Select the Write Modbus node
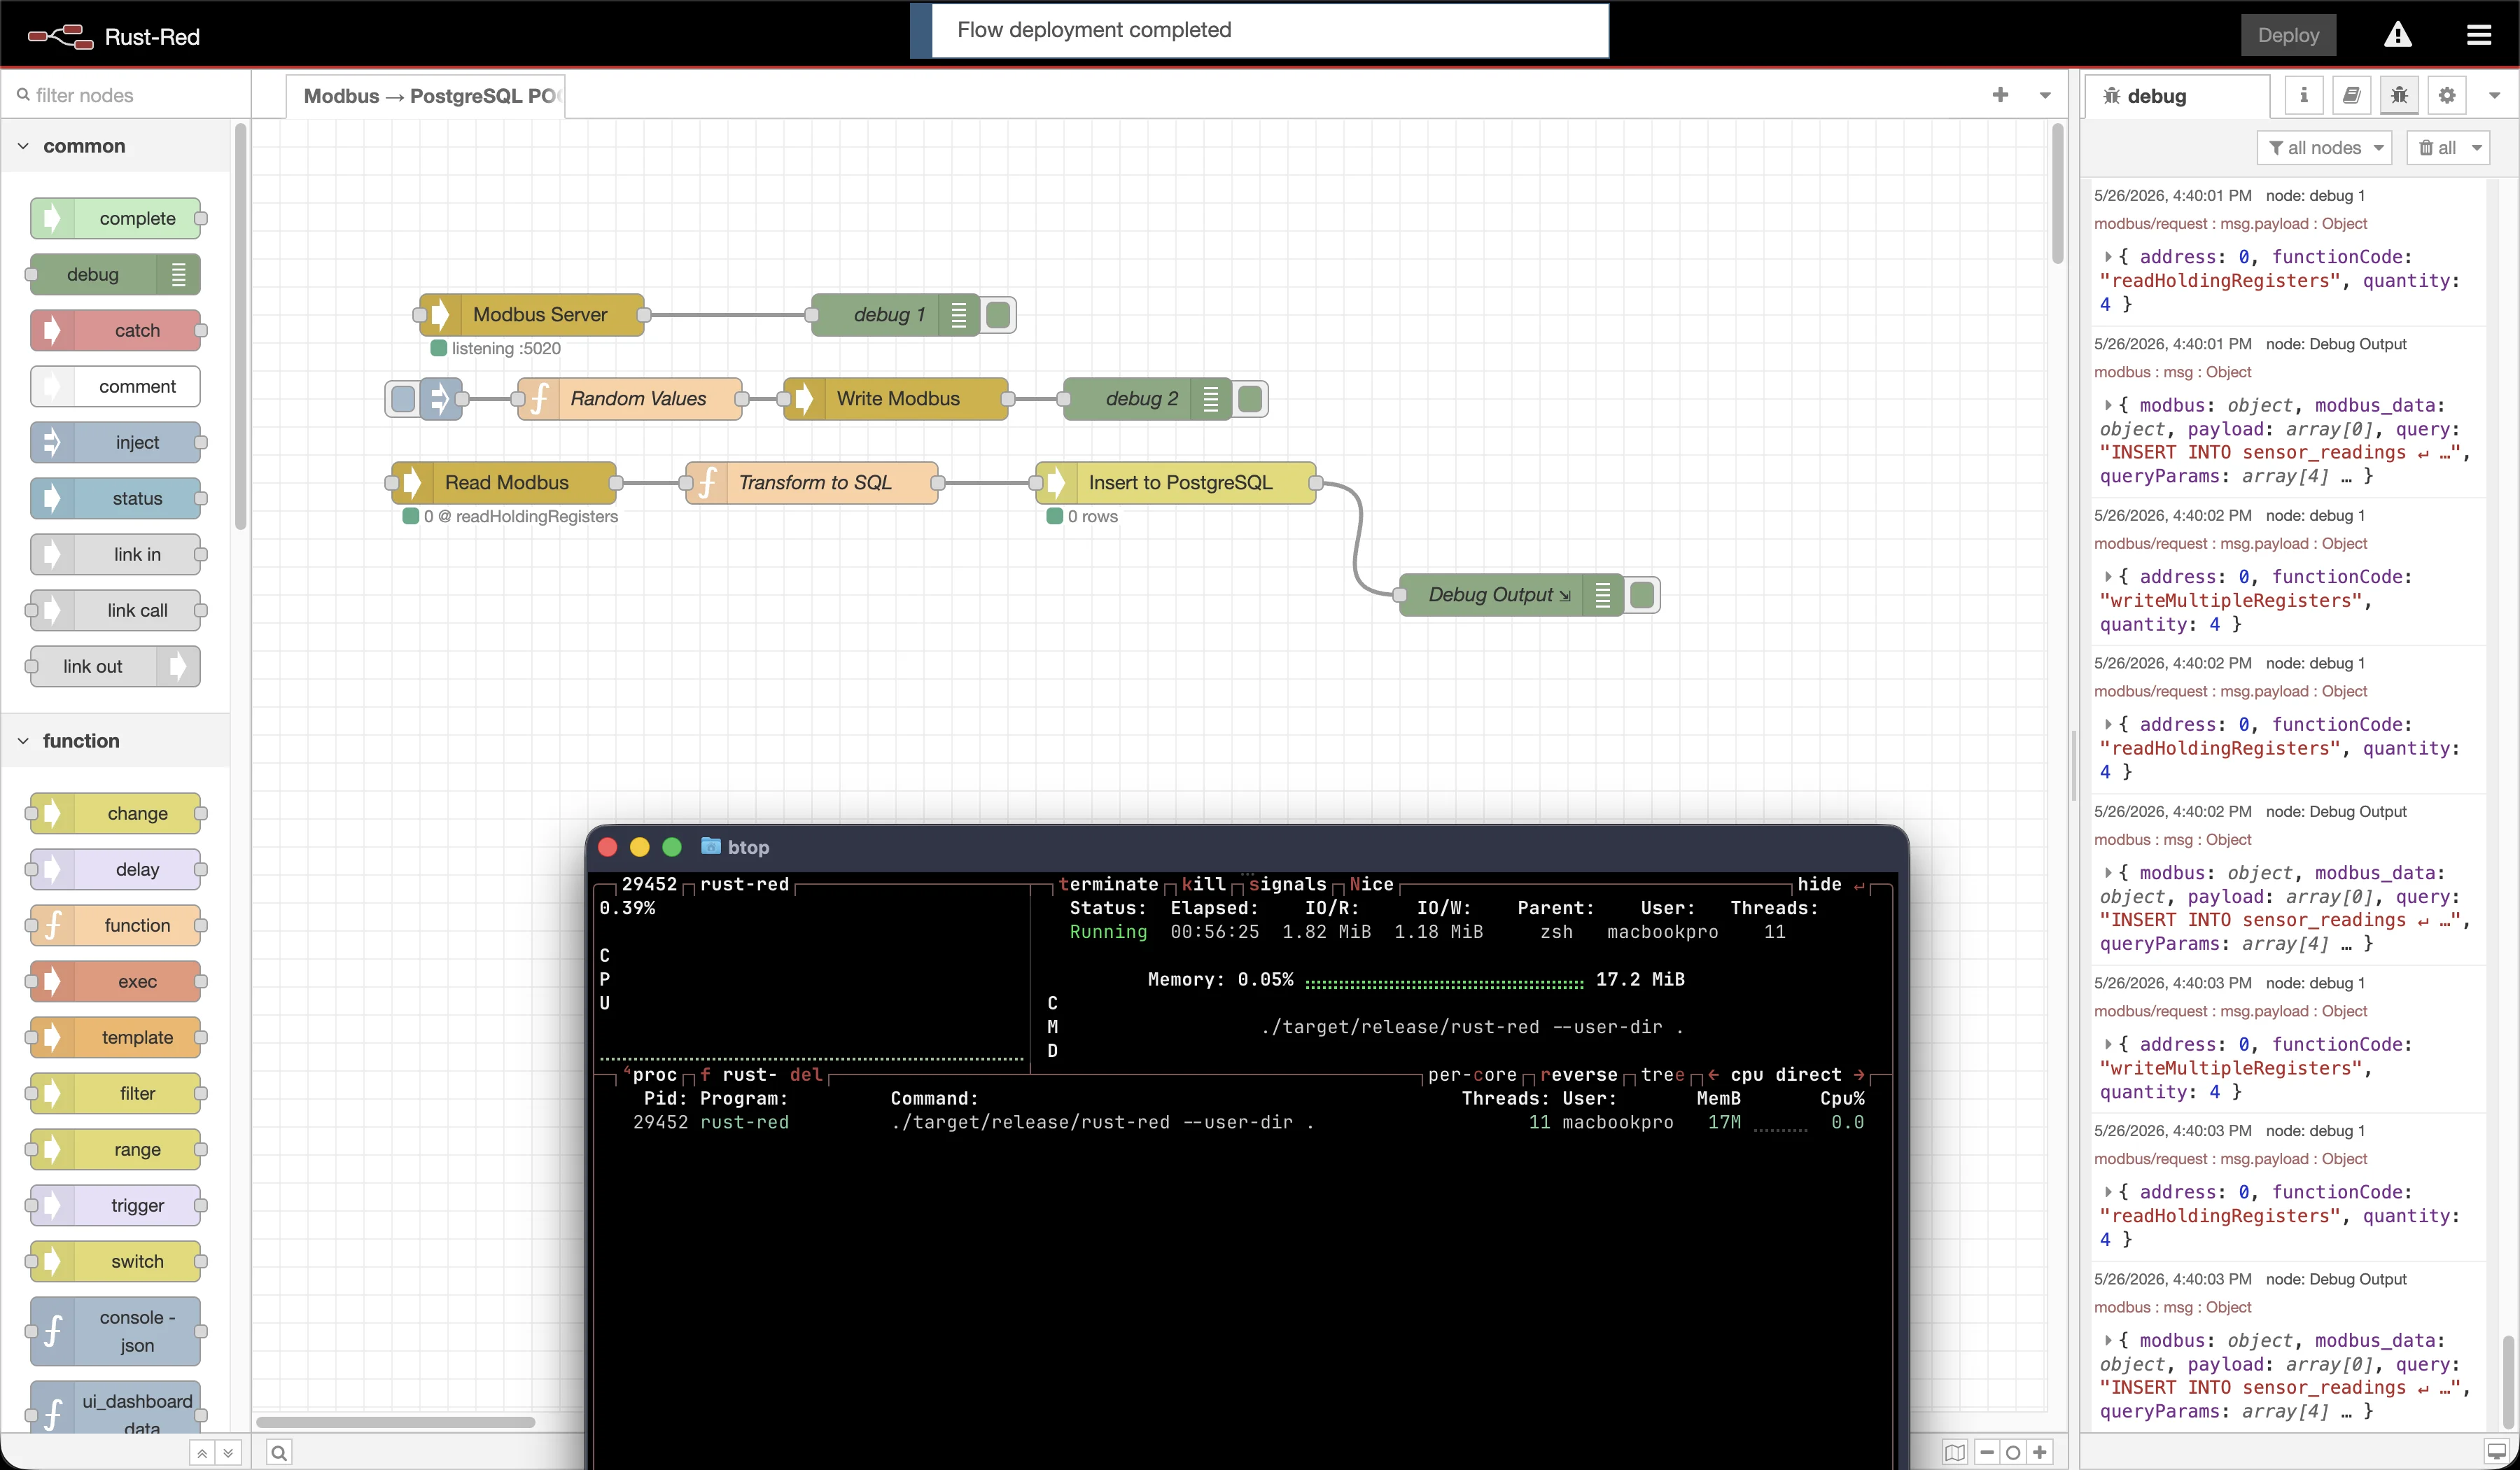This screenshot has height=1470, width=2520. point(896,398)
